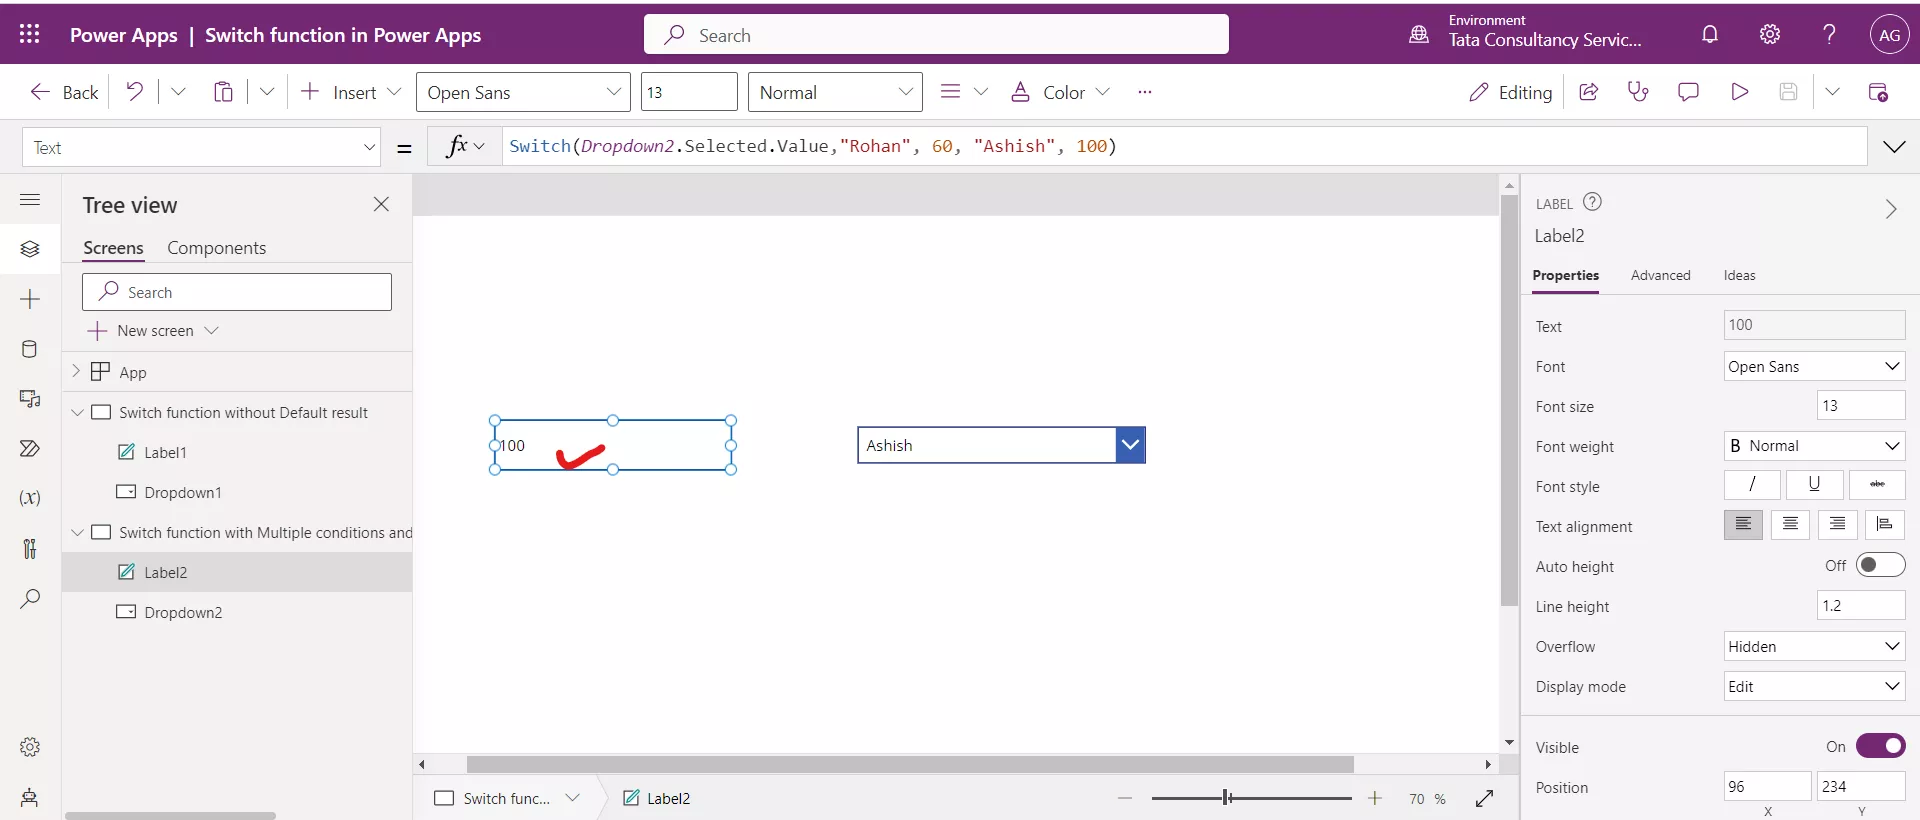Open the more options ellipsis in toolbar
Viewport: 1920px width, 820px height.
(1145, 92)
